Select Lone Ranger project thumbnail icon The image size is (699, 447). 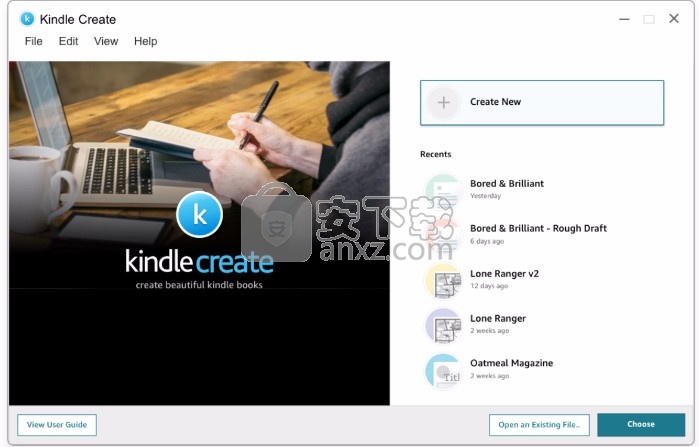pos(442,326)
